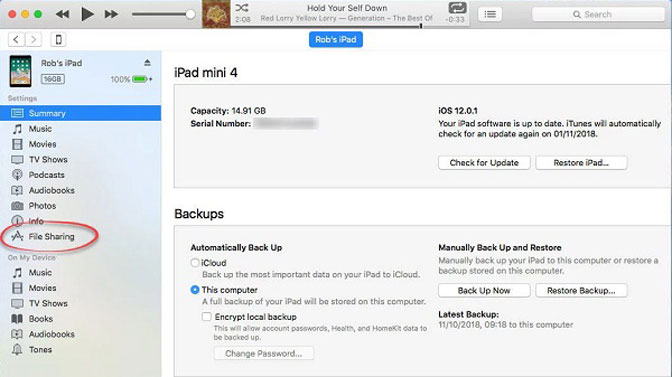The height and width of the screenshot is (377, 672).
Task: Click the red close window button
Action: [x=12, y=14]
